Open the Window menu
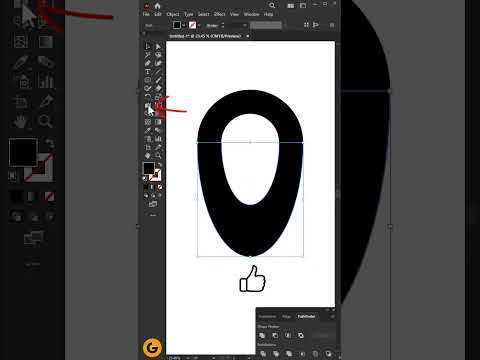 point(251,14)
